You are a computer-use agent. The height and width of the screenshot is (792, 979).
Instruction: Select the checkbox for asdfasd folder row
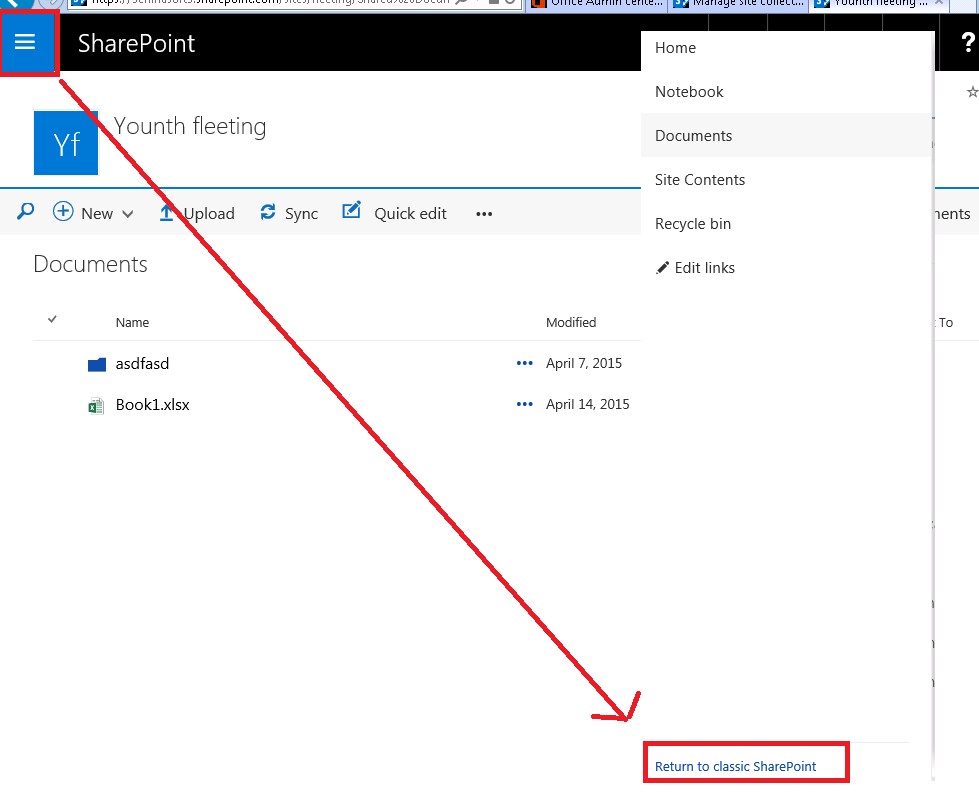[x=53, y=363]
